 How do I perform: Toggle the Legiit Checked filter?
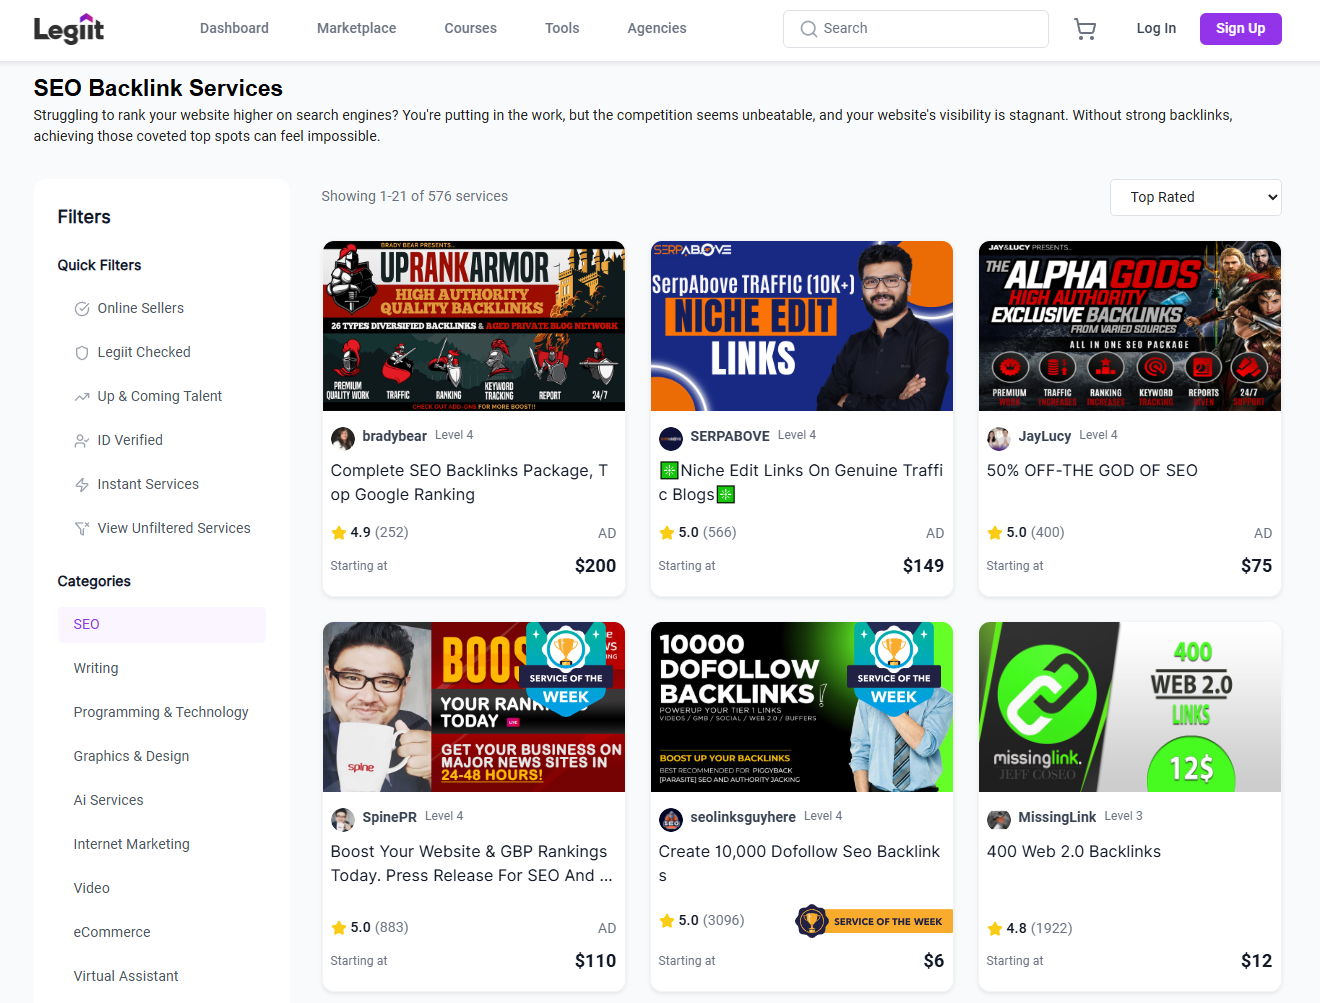pyautogui.click(x=143, y=352)
